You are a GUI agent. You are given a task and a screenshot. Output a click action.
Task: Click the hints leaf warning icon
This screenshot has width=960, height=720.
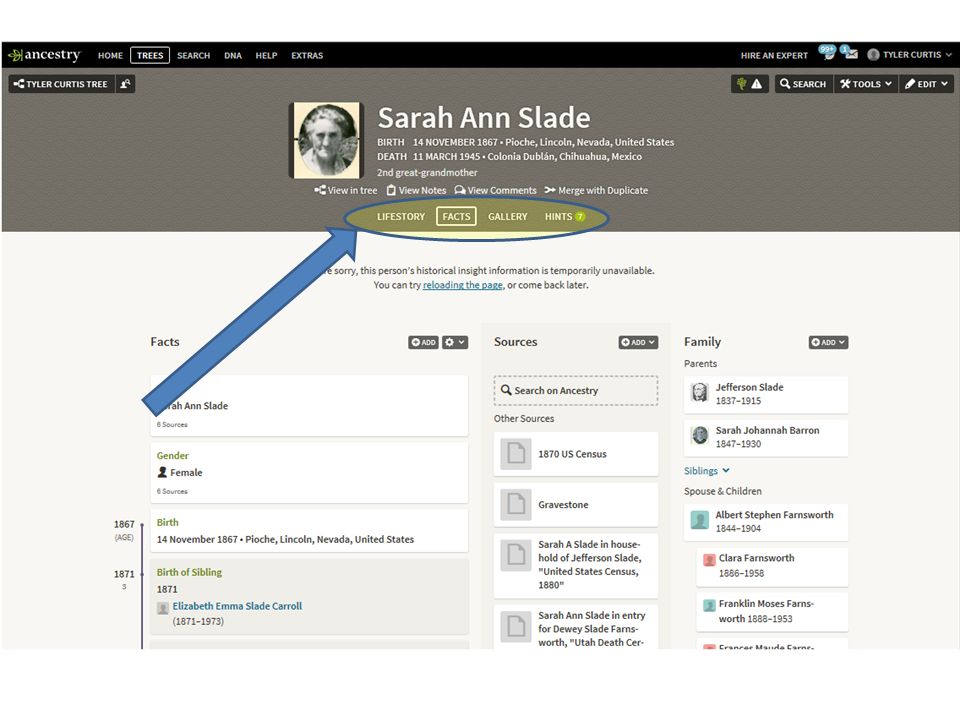[x=749, y=84]
